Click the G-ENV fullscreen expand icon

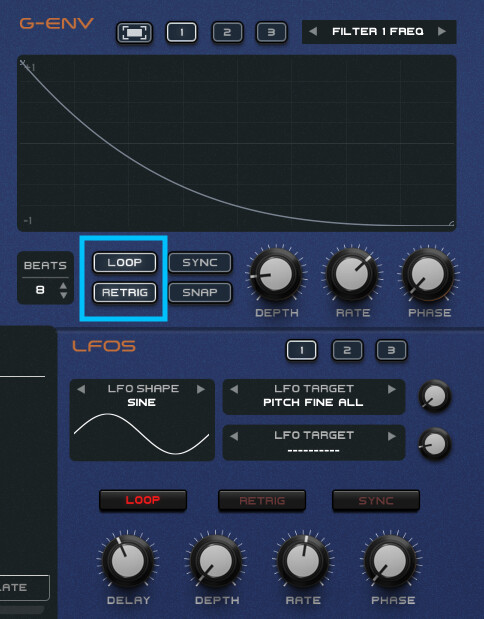pos(134,32)
